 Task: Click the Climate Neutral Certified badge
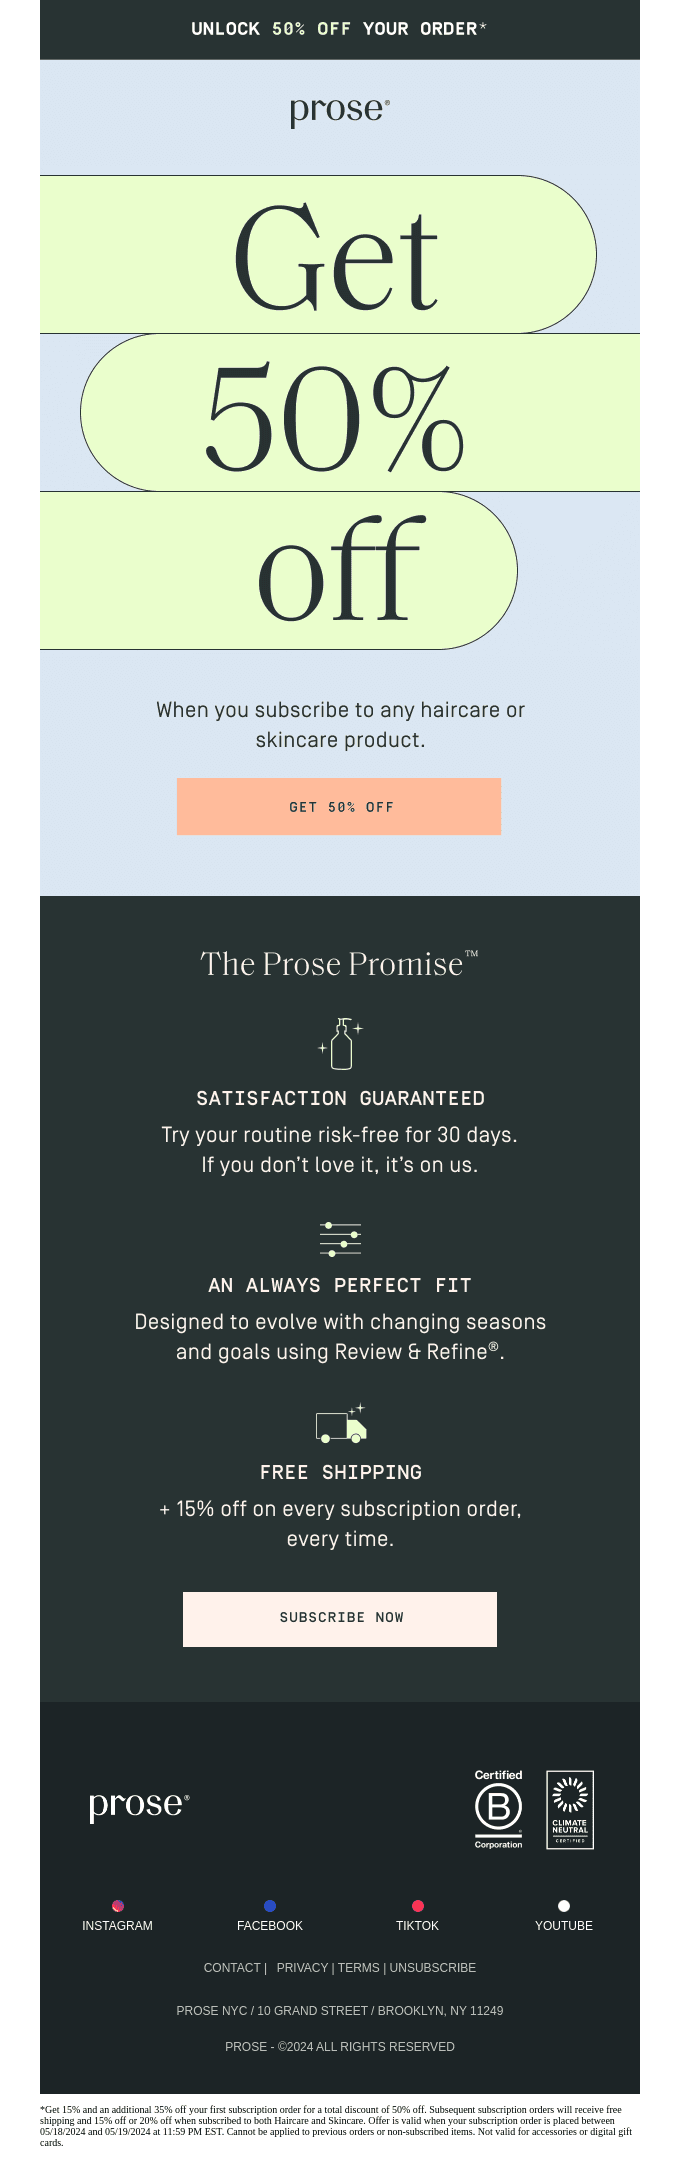pyautogui.click(x=570, y=1810)
